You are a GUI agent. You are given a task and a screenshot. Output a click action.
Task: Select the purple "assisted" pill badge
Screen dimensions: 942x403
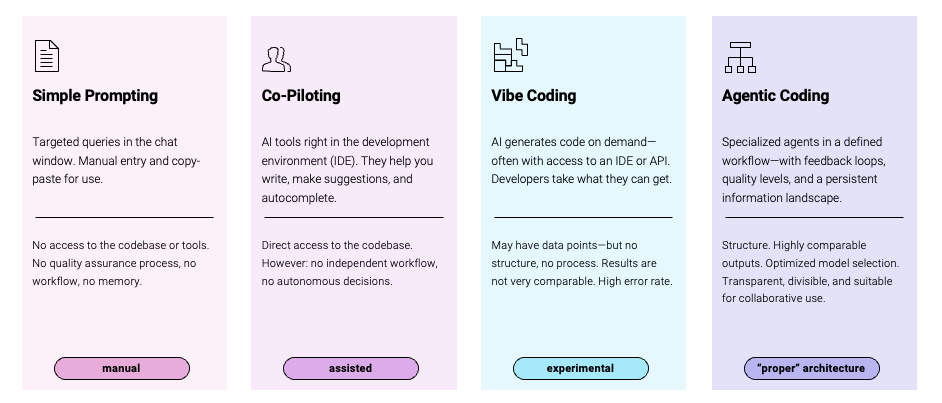click(351, 368)
